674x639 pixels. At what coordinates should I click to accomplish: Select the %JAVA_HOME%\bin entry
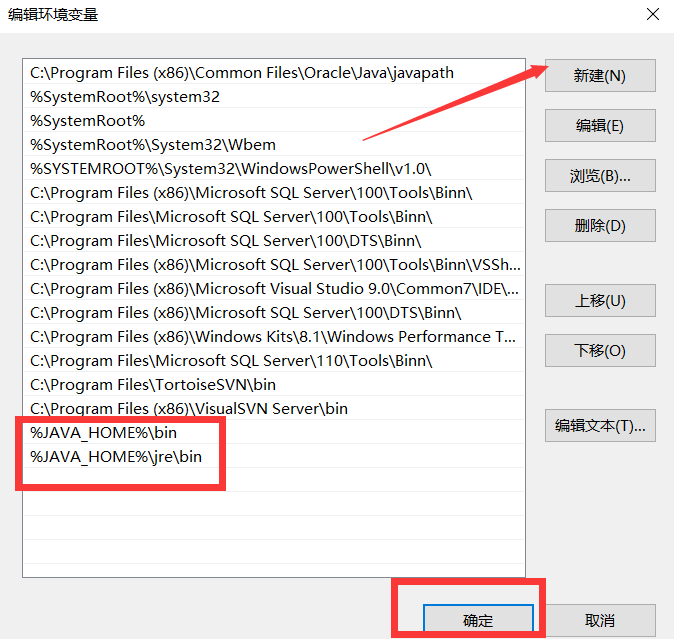tap(274, 433)
